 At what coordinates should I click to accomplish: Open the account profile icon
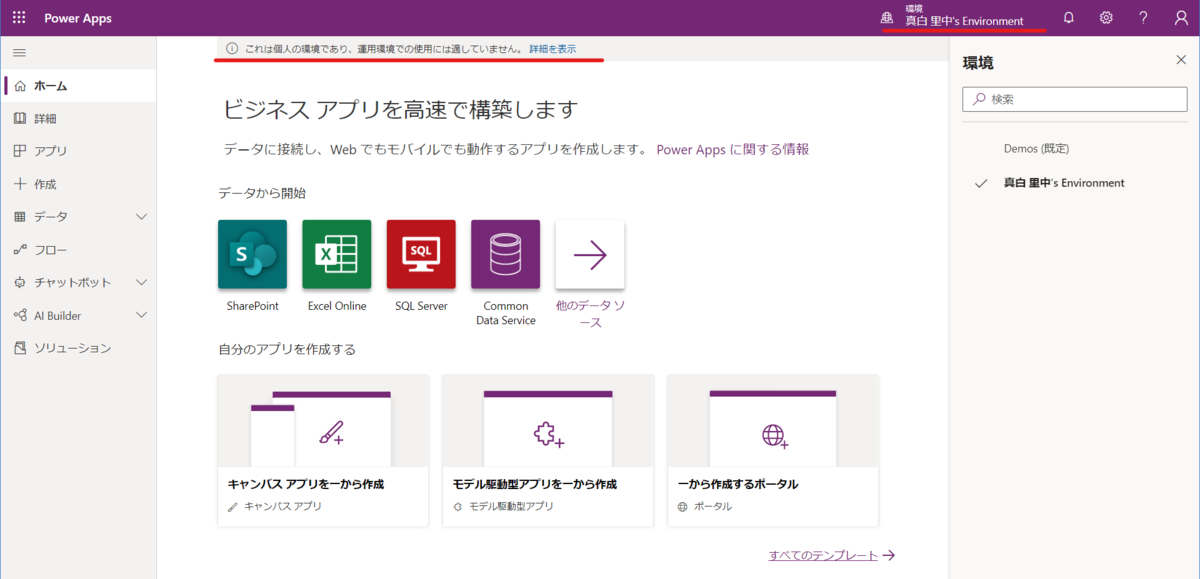(1181, 17)
